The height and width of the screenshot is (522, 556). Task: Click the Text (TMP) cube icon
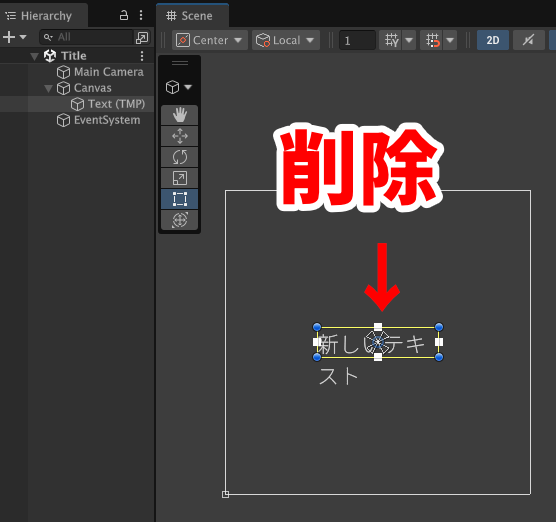pos(77,104)
